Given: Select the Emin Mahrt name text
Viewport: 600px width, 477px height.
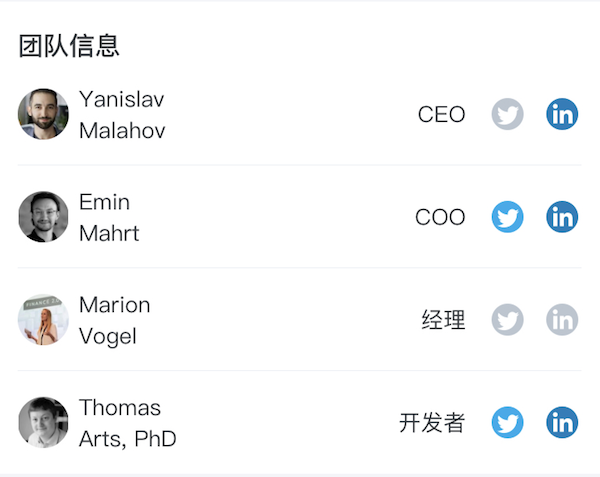Looking at the screenshot, I should [x=109, y=217].
